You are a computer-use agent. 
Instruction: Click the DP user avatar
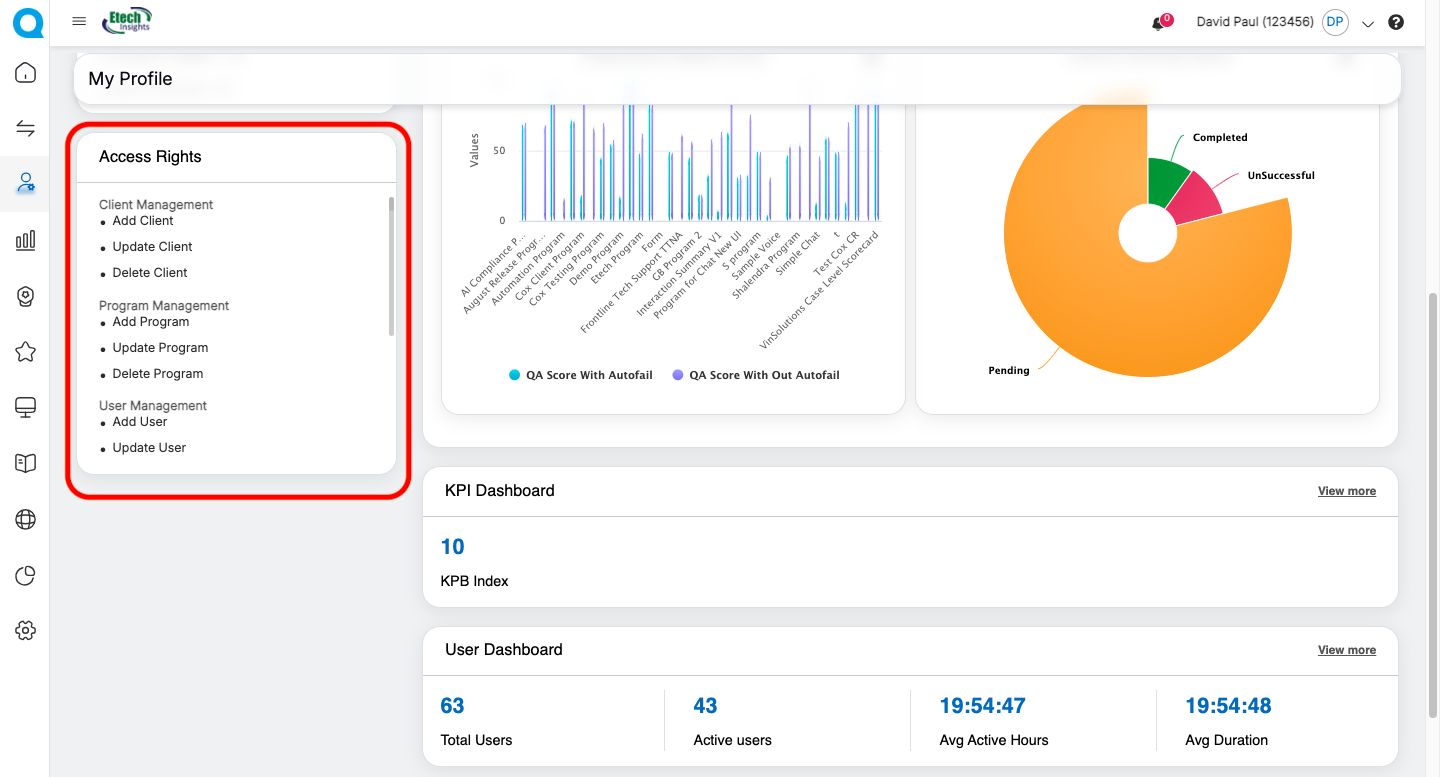(1335, 22)
